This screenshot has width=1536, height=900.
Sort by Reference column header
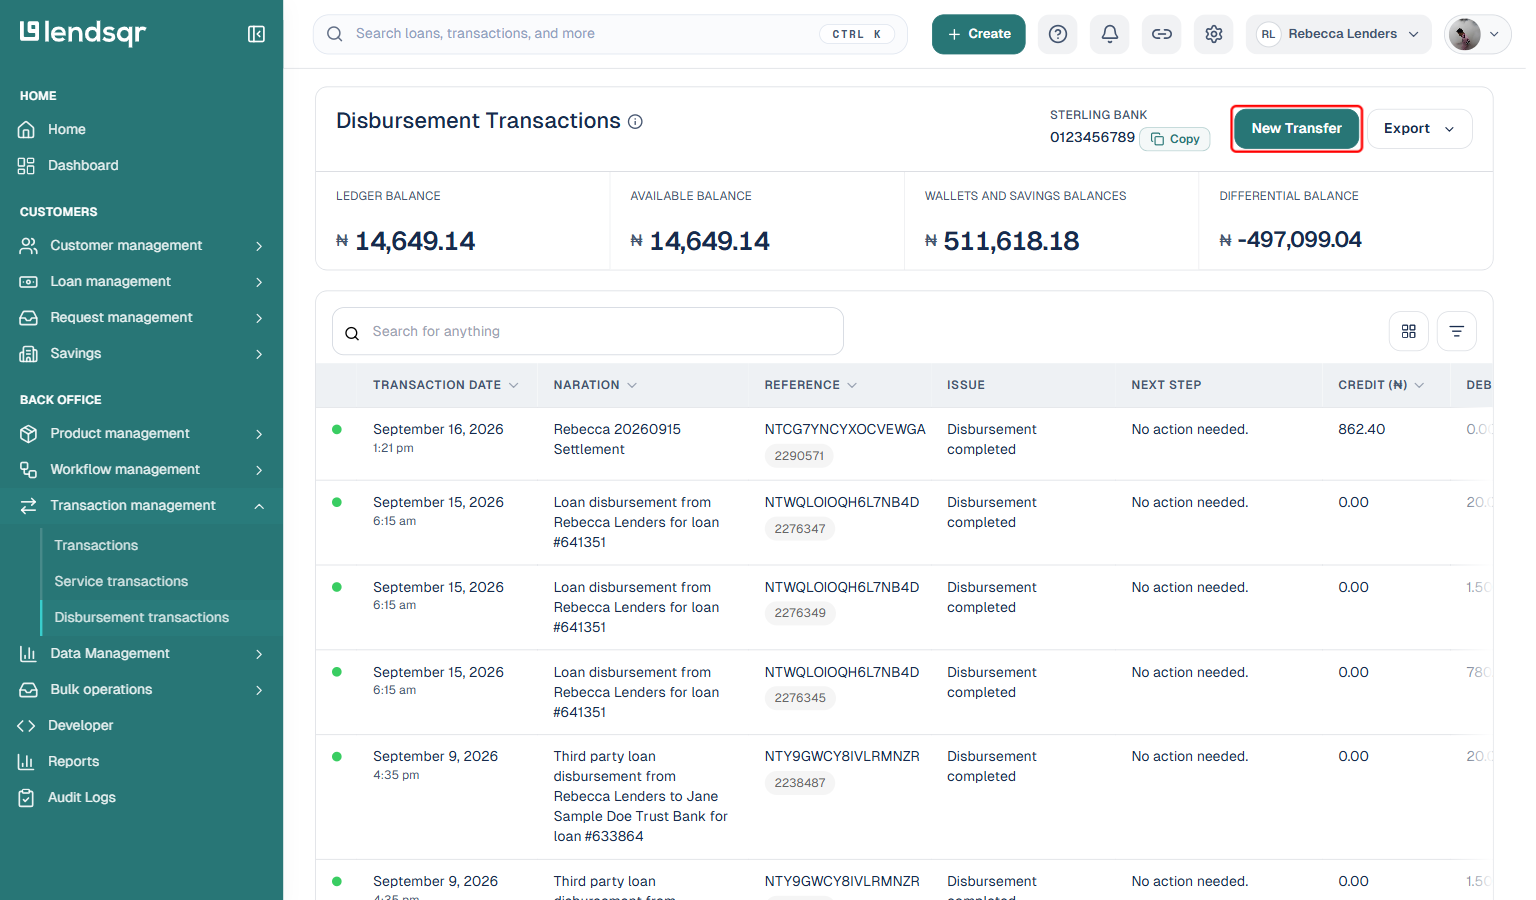tap(811, 385)
